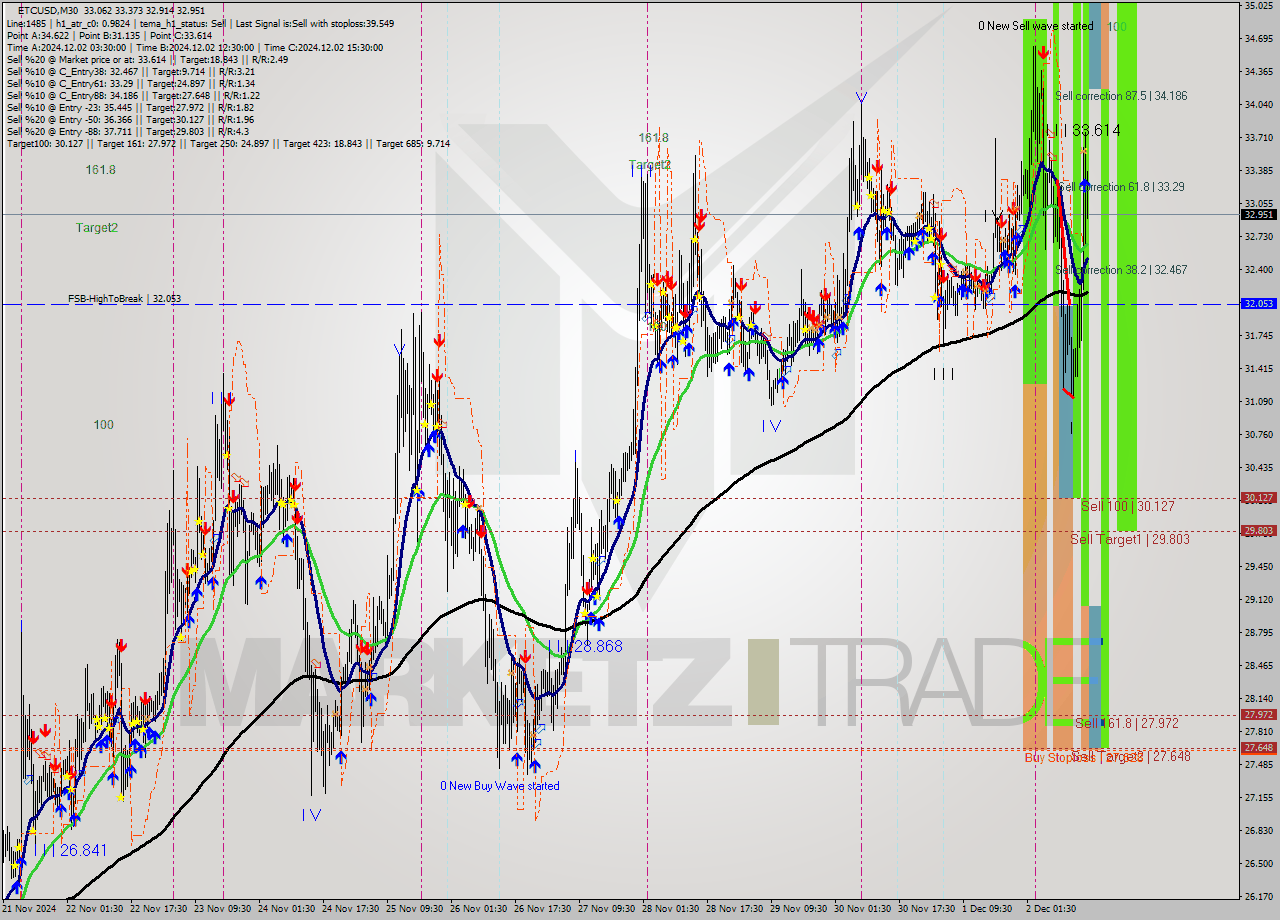Screen dimensions: 1280x920
Task: Click the '23 Nov 09:30' time axis label
Action: point(223,909)
